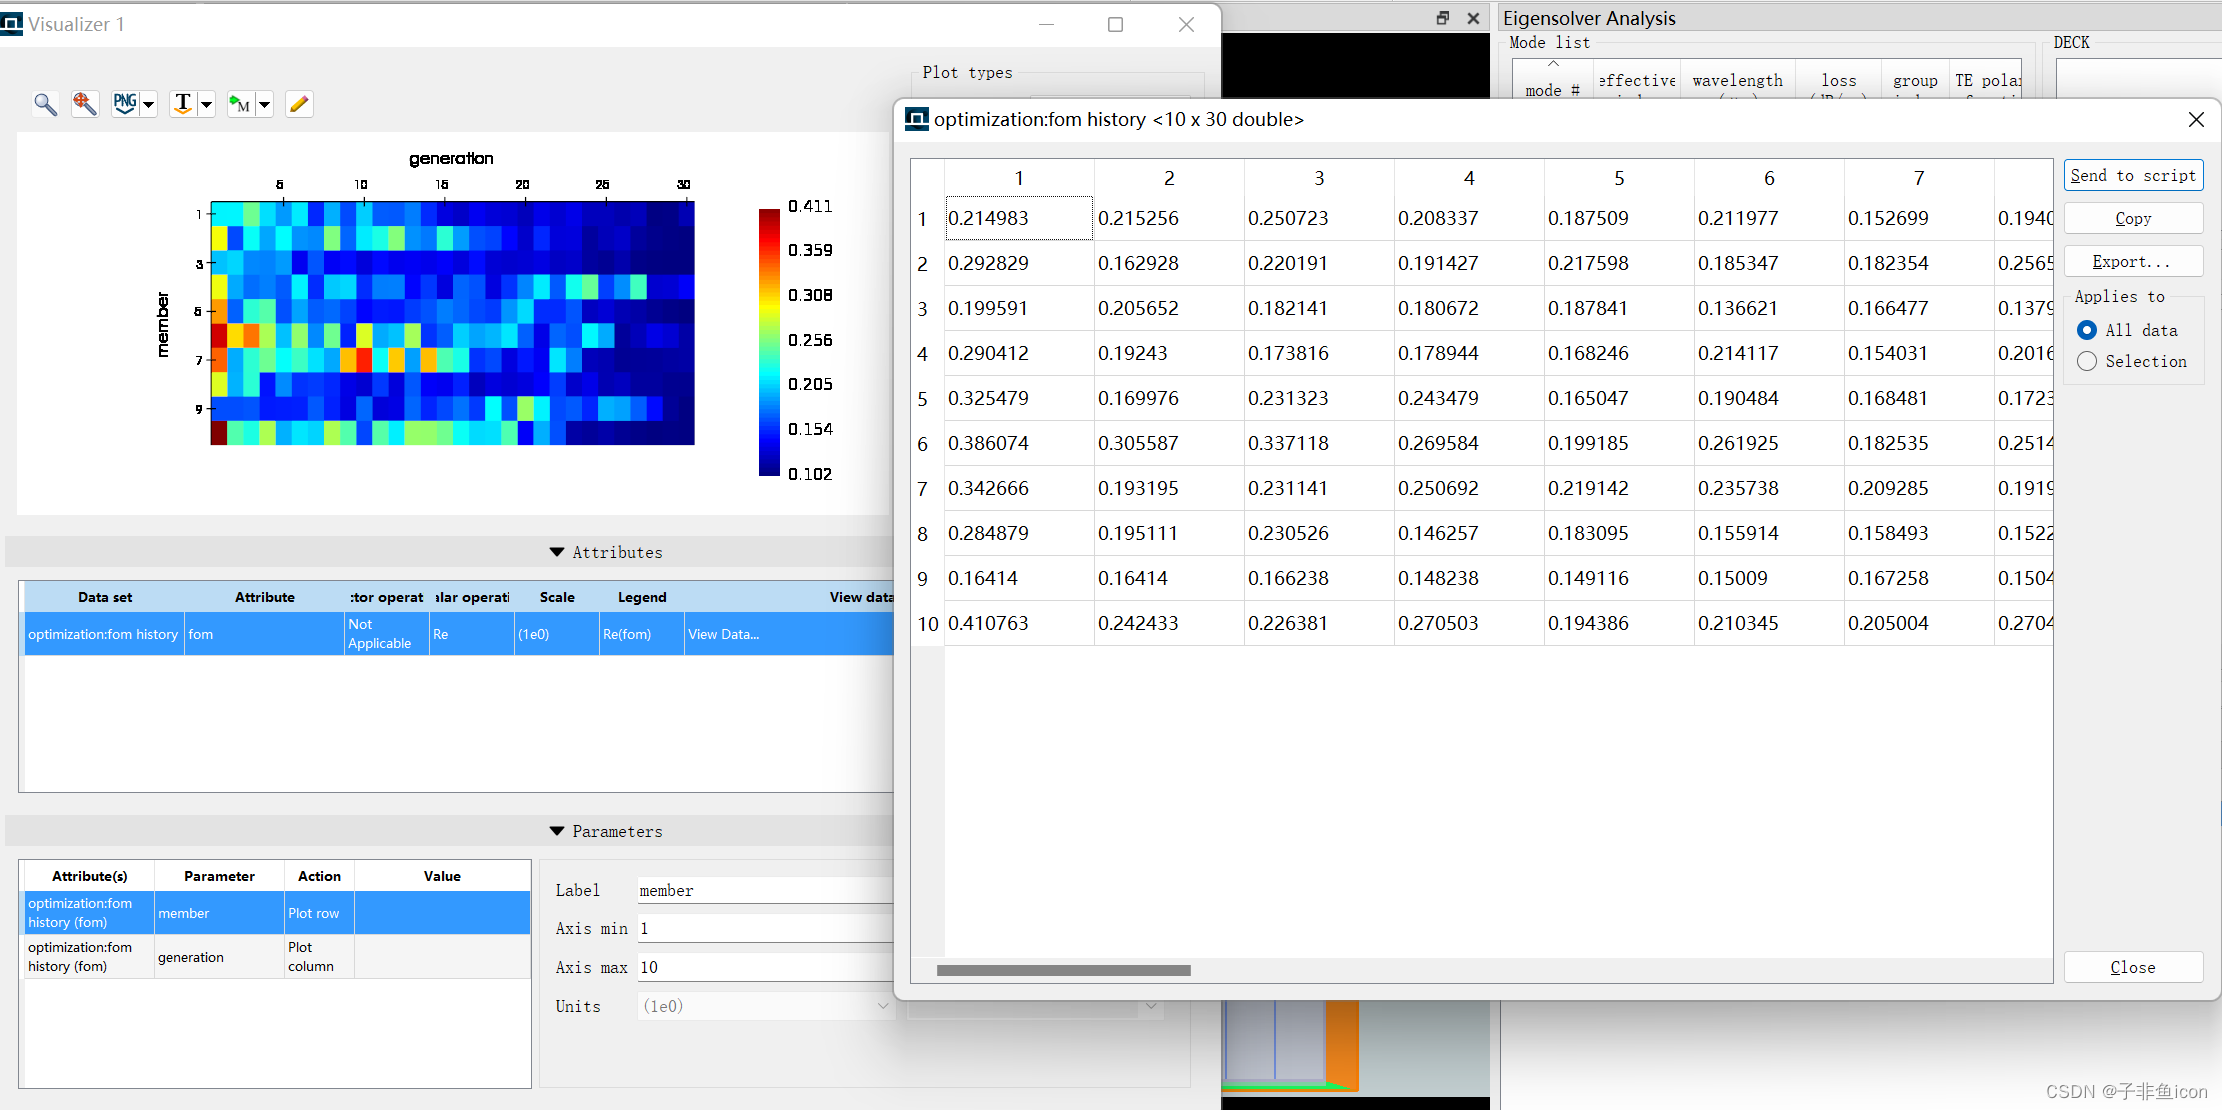Click the Send to script button

[2132, 176]
